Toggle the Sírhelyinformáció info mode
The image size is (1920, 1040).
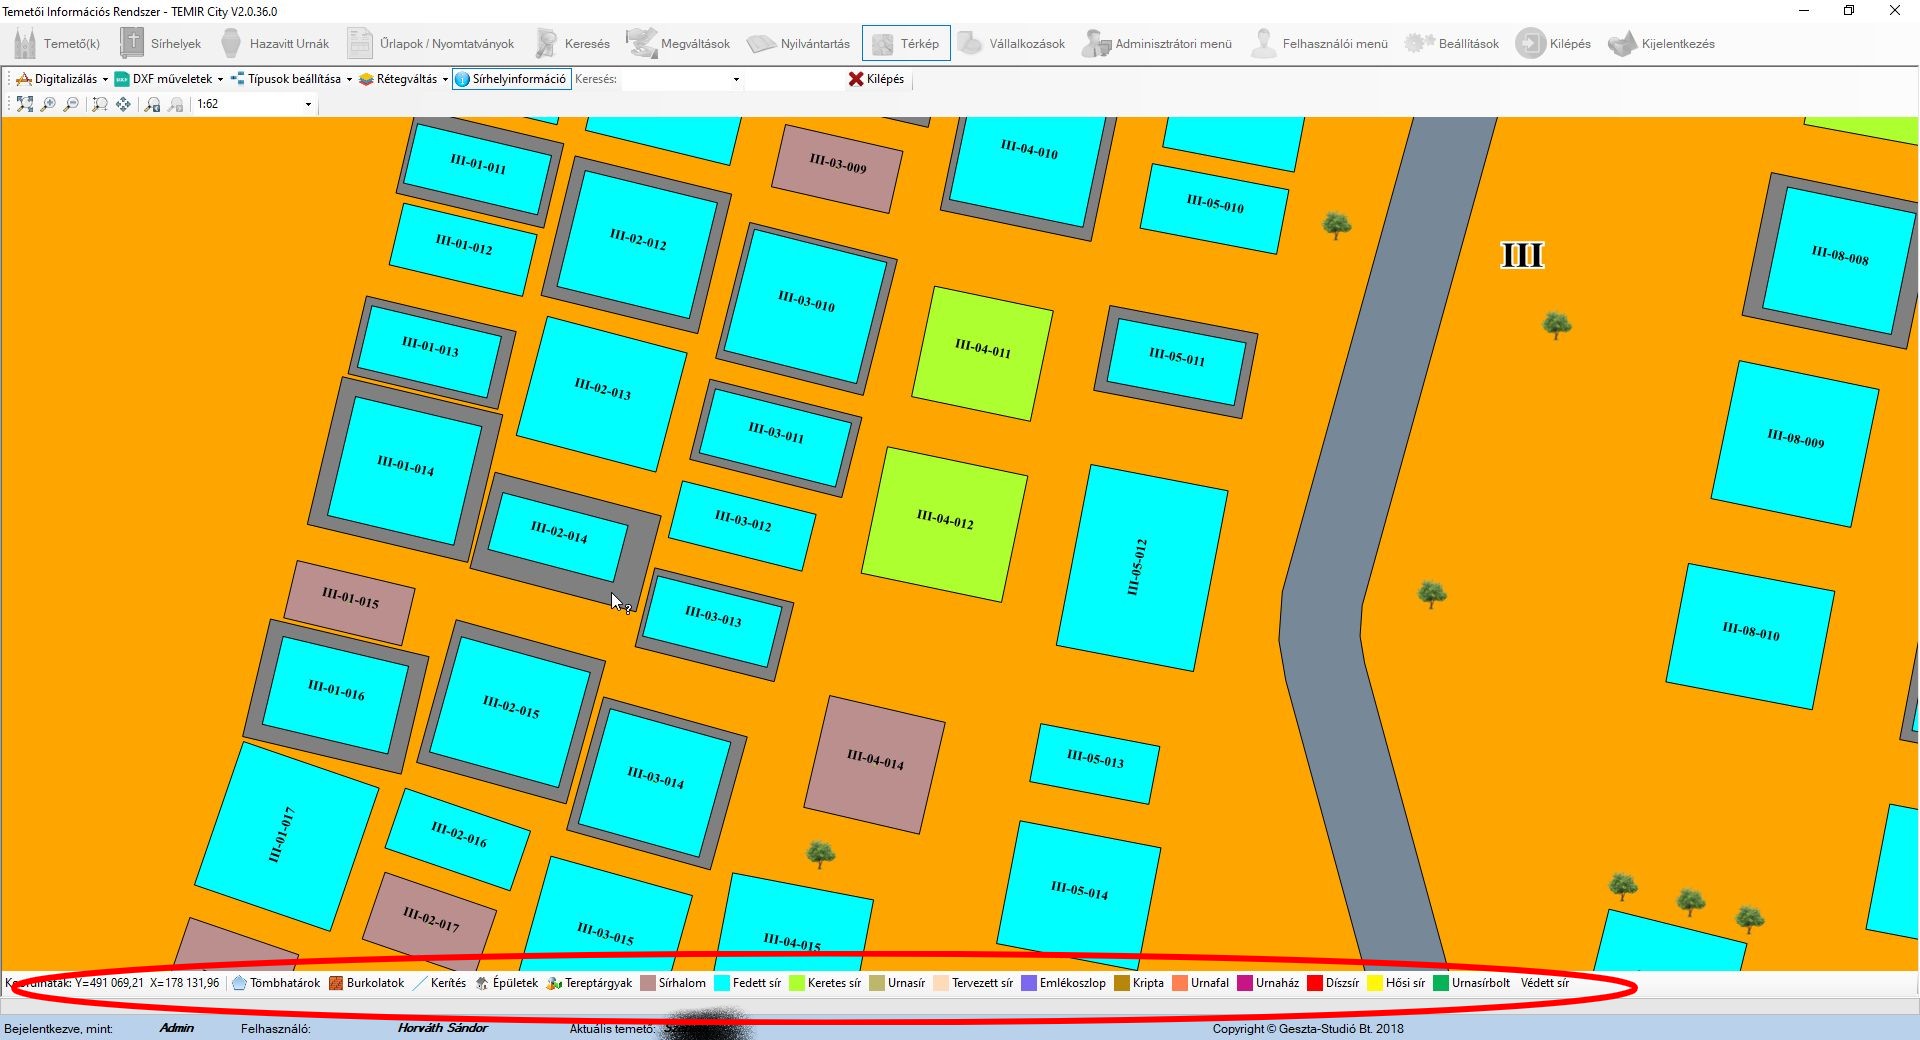(511, 79)
